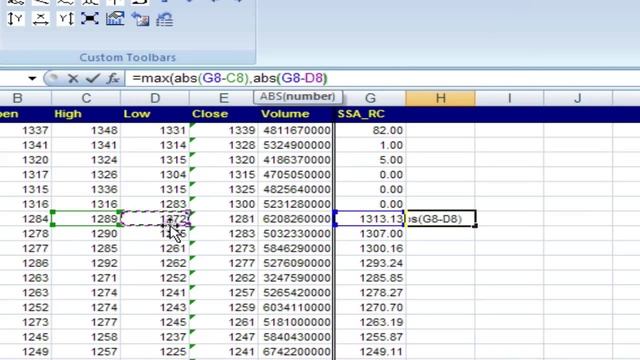The image size is (640, 360).
Task: Select High cell showing 1348
Action: tap(86, 130)
